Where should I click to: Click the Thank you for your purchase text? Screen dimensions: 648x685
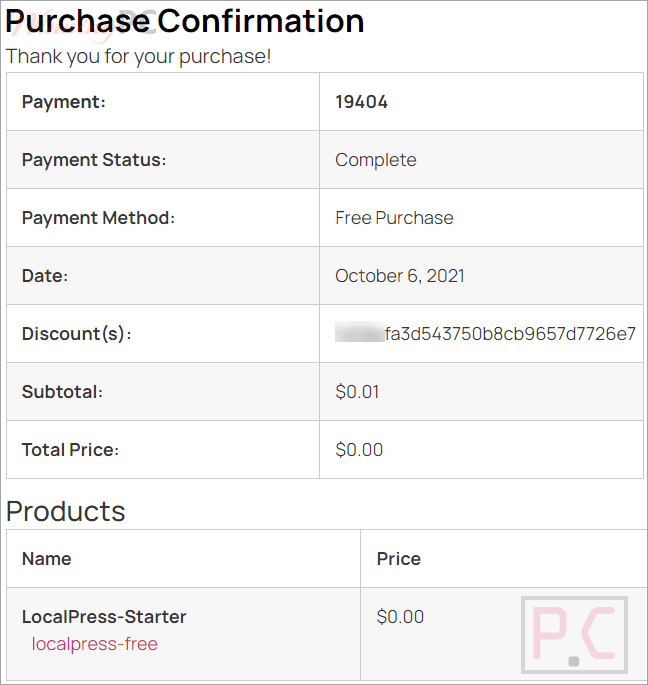[x=139, y=56]
